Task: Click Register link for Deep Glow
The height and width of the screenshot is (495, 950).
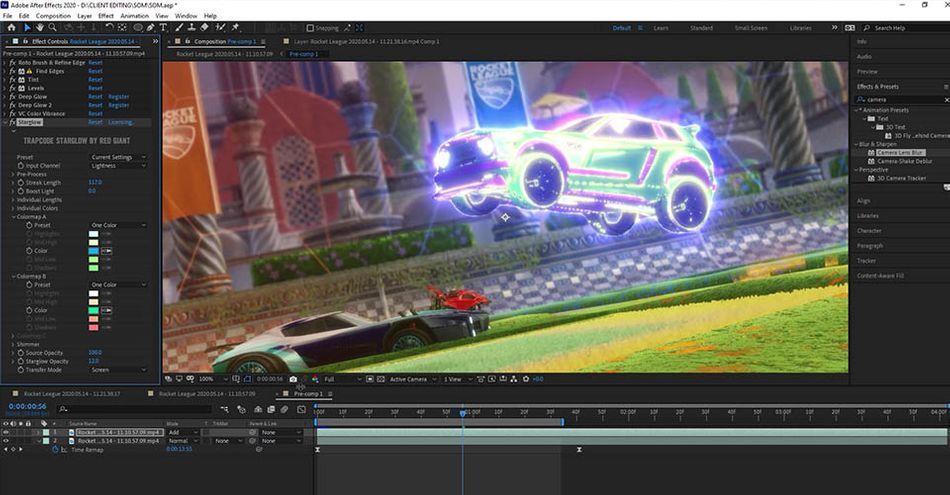Action: pyautogui.click(x=118, y=96)
